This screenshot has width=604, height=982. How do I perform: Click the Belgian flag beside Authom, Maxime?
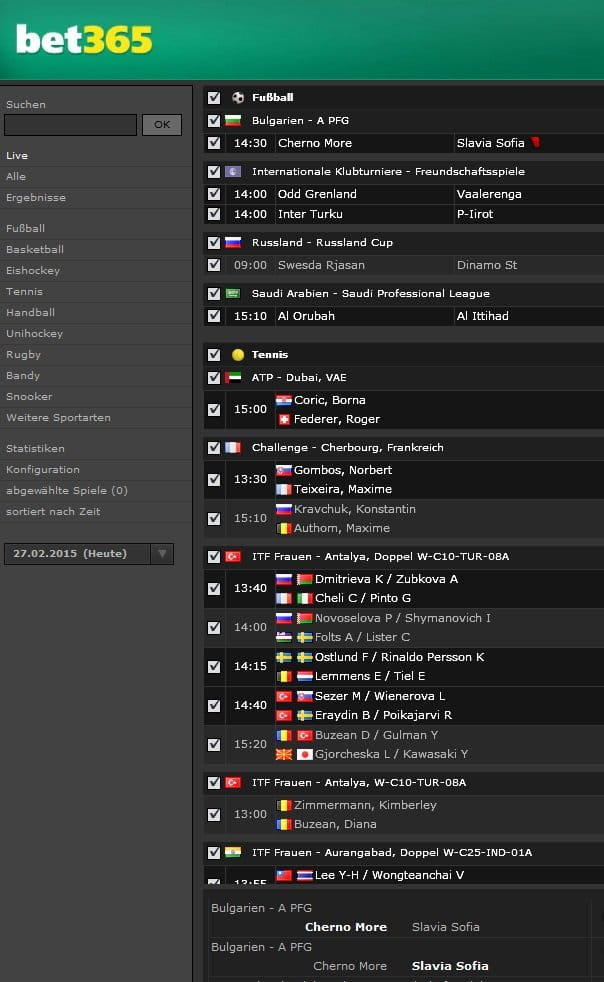click(284, 528)
